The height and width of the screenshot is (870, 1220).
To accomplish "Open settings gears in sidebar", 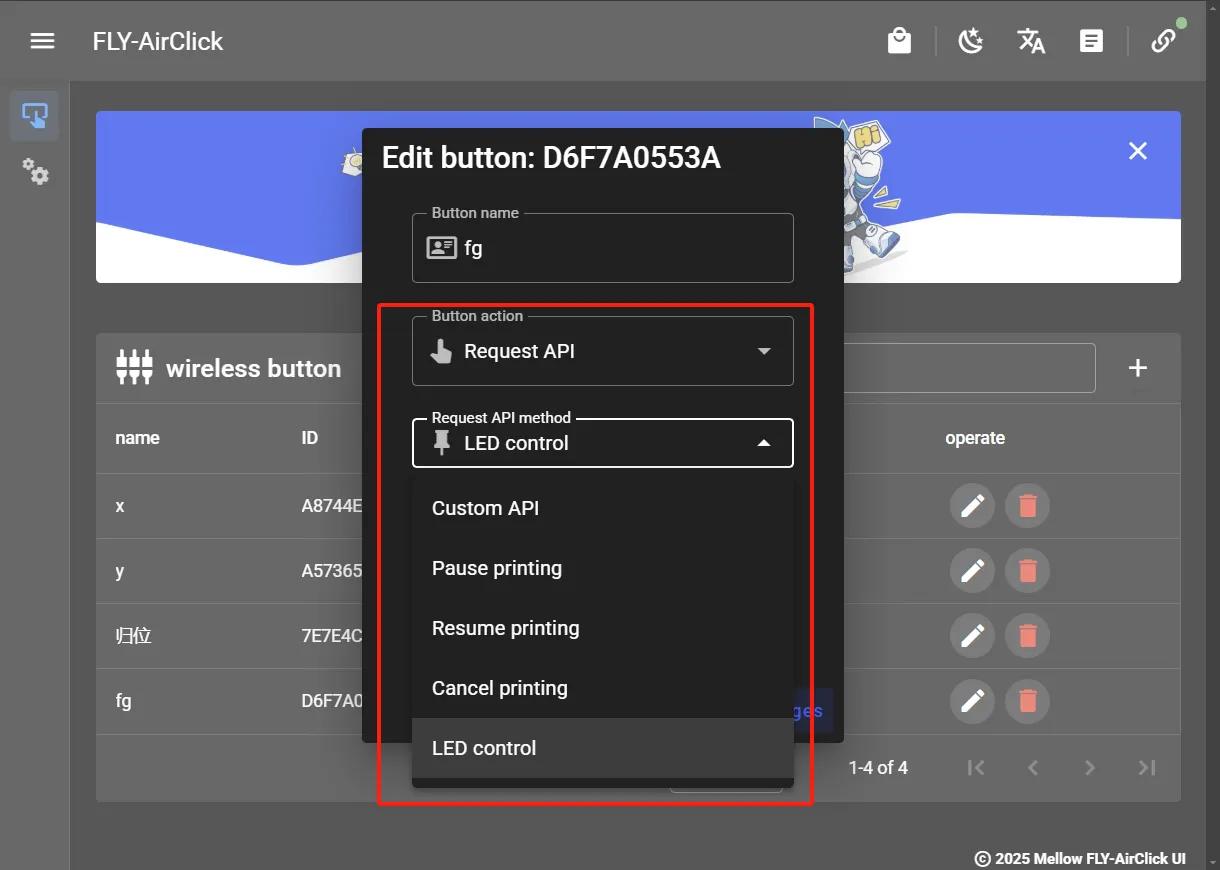I will click(x=35, y=172).
